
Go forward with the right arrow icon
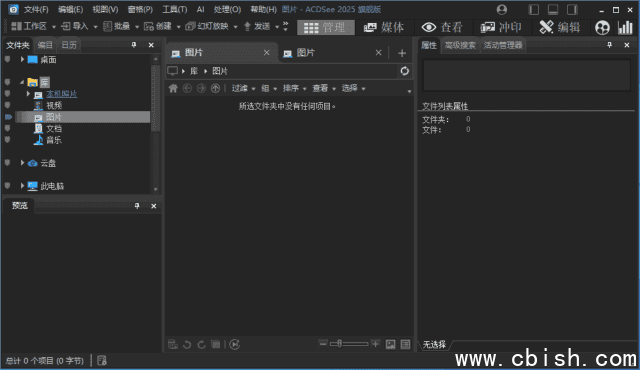pos(201,88)
